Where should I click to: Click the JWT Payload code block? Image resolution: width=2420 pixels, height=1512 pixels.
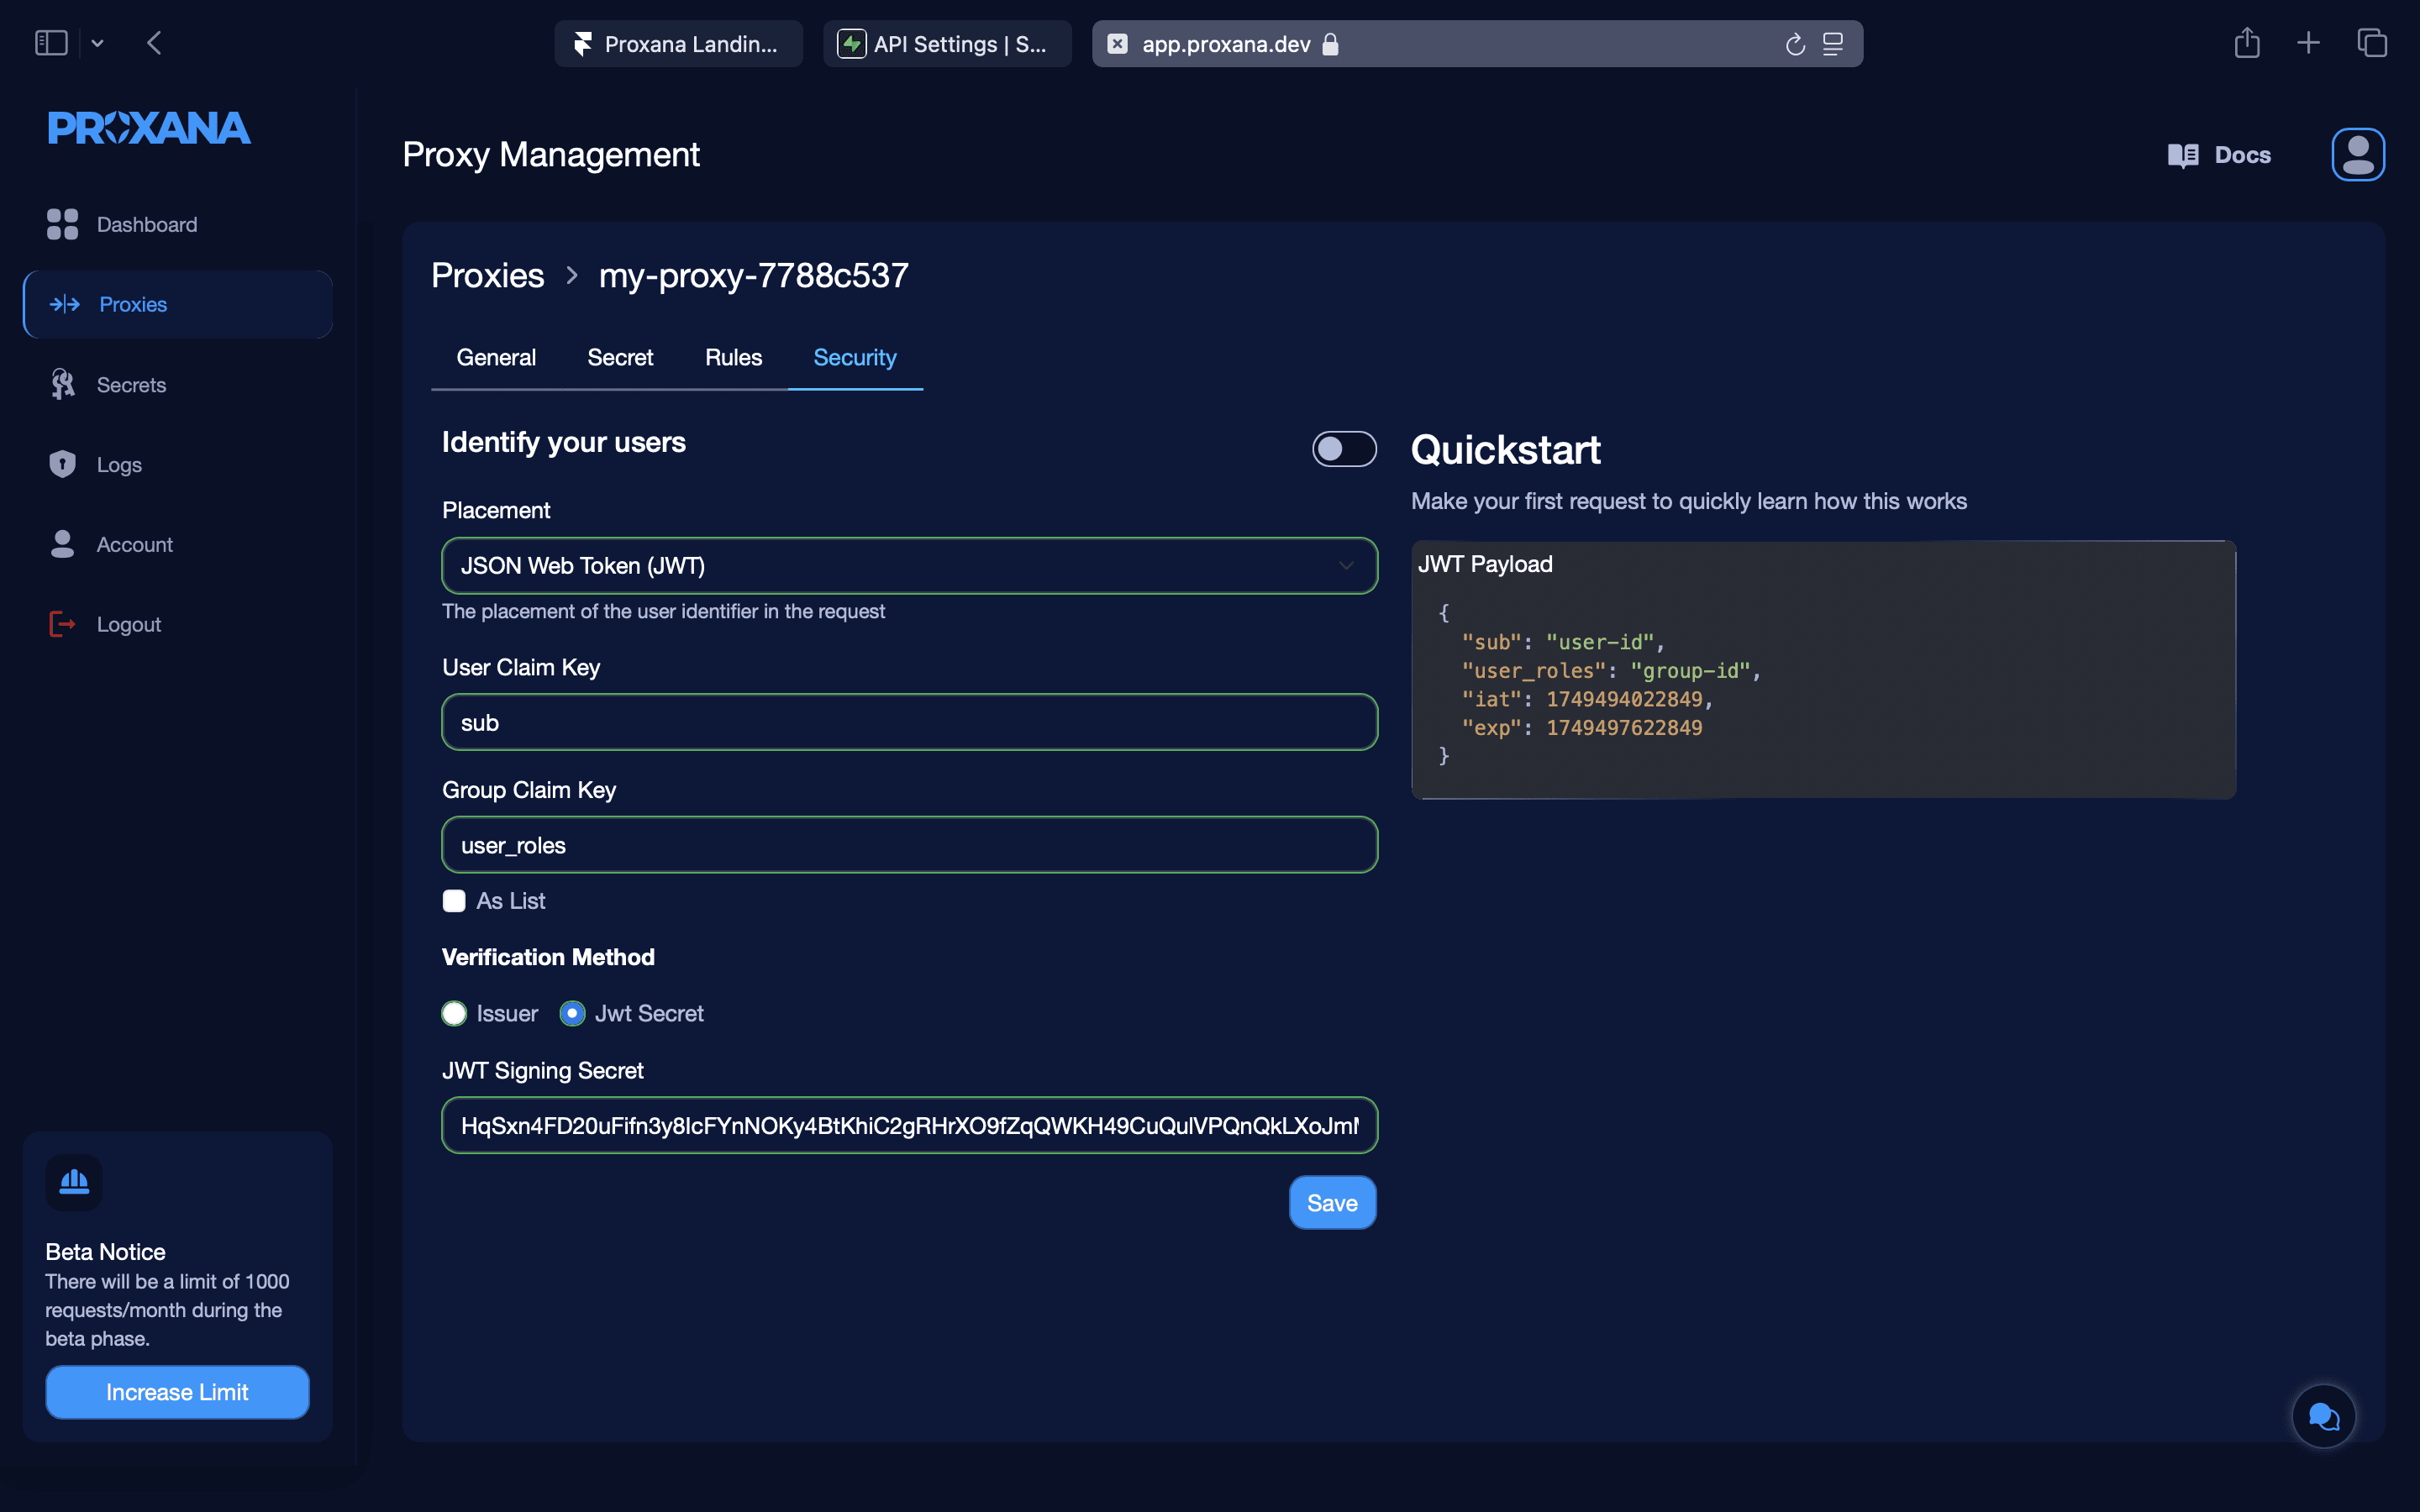pyautogui.click(x=1823, y=669)
